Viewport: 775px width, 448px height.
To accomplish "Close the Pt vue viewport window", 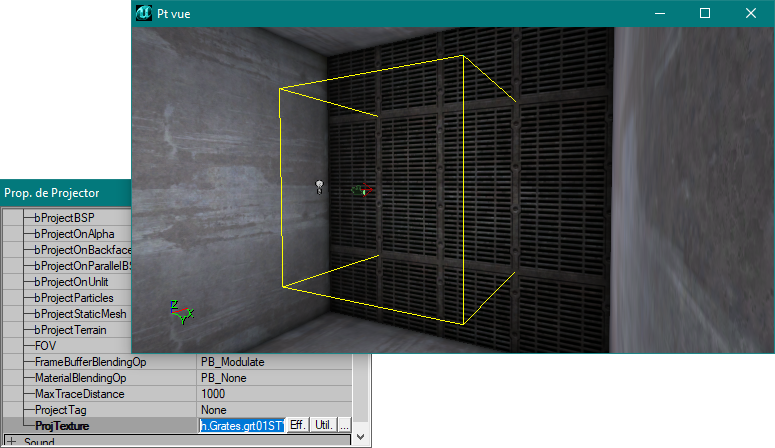I will [750, 13].
